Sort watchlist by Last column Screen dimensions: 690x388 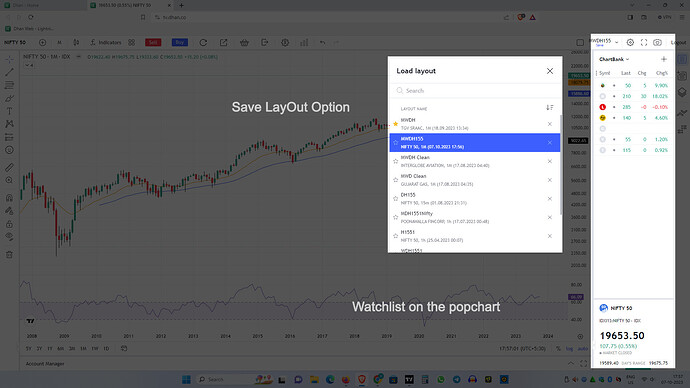pyautogui.click(x=626, y=73)
